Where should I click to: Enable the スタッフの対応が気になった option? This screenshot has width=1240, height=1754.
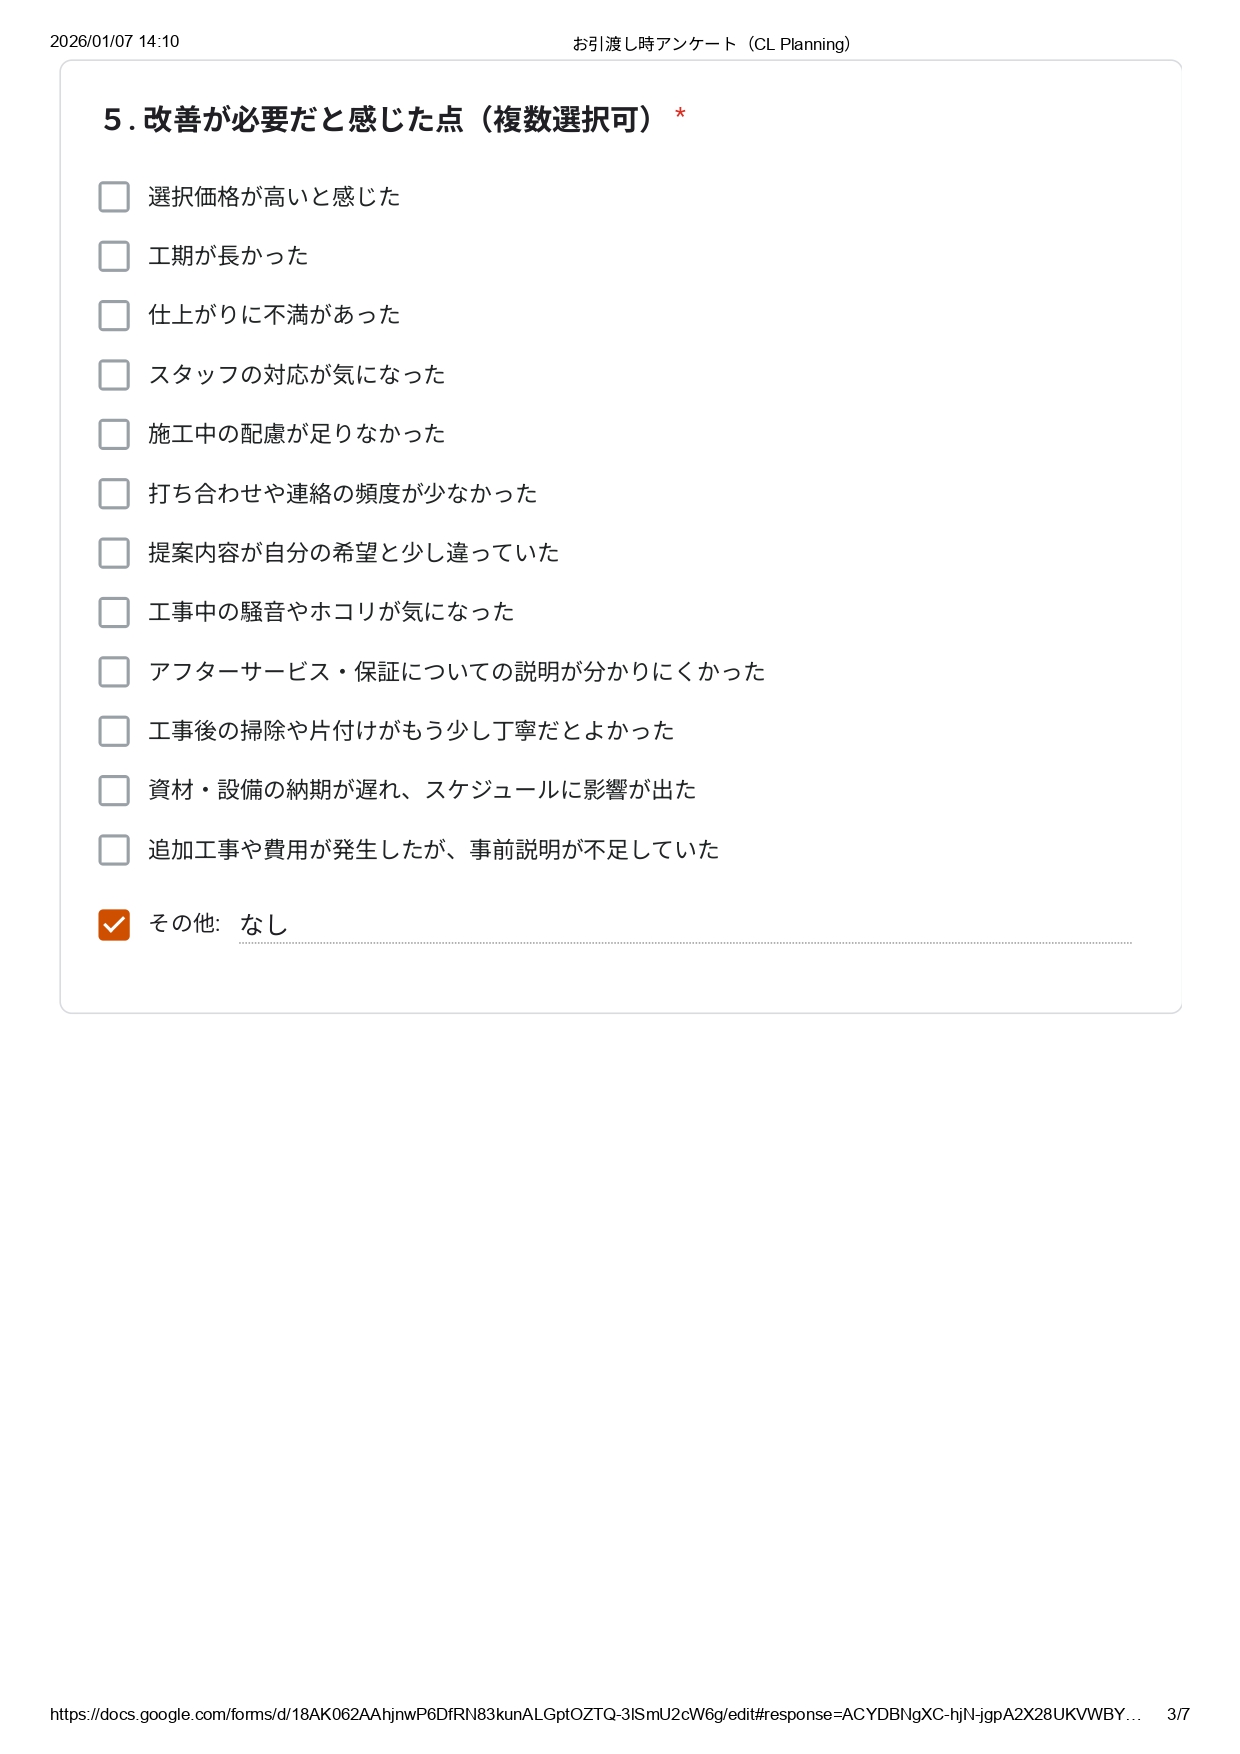click(114, 375)
